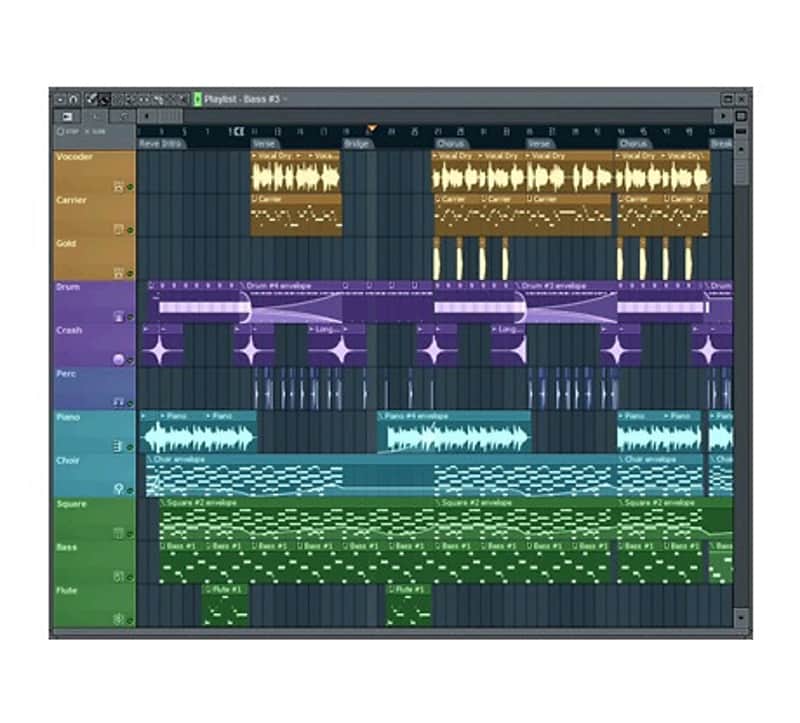Screen dimensions: 800x723
Task: Toggle the SLIDE option
Action: click(x=95, y=132)
